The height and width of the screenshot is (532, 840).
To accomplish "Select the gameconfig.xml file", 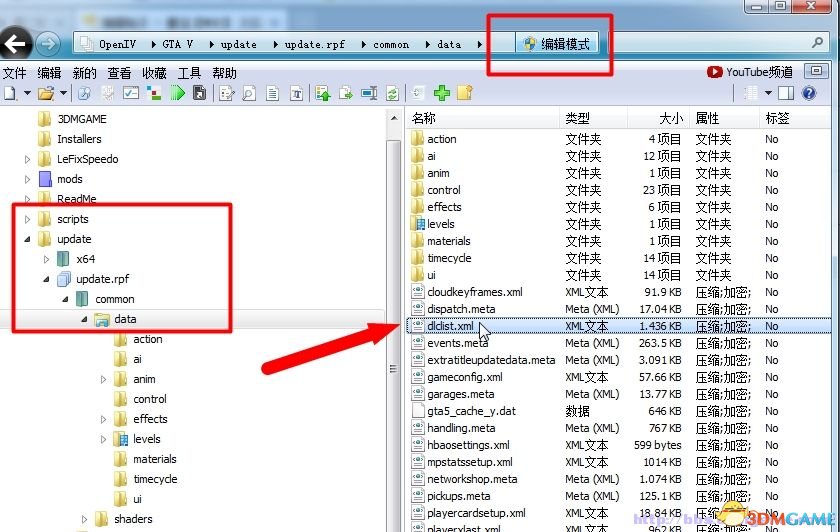I will click(x=464, y=377).
